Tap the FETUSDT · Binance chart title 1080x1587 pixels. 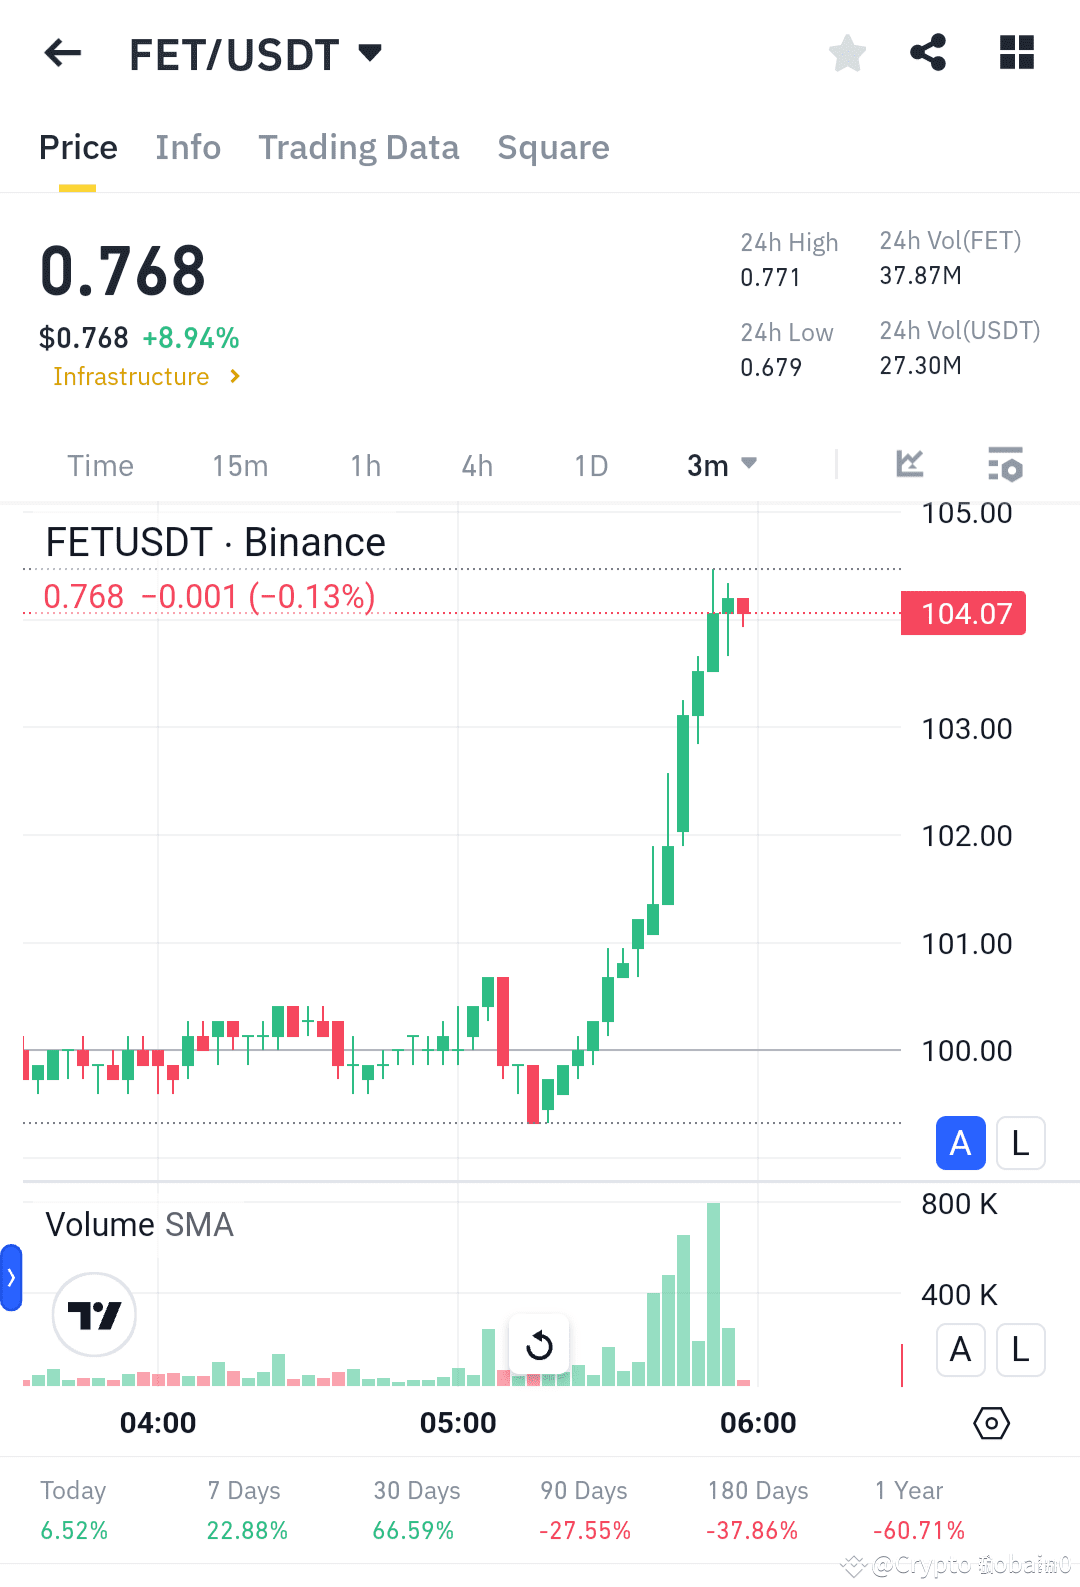click(x=216, y=543)
